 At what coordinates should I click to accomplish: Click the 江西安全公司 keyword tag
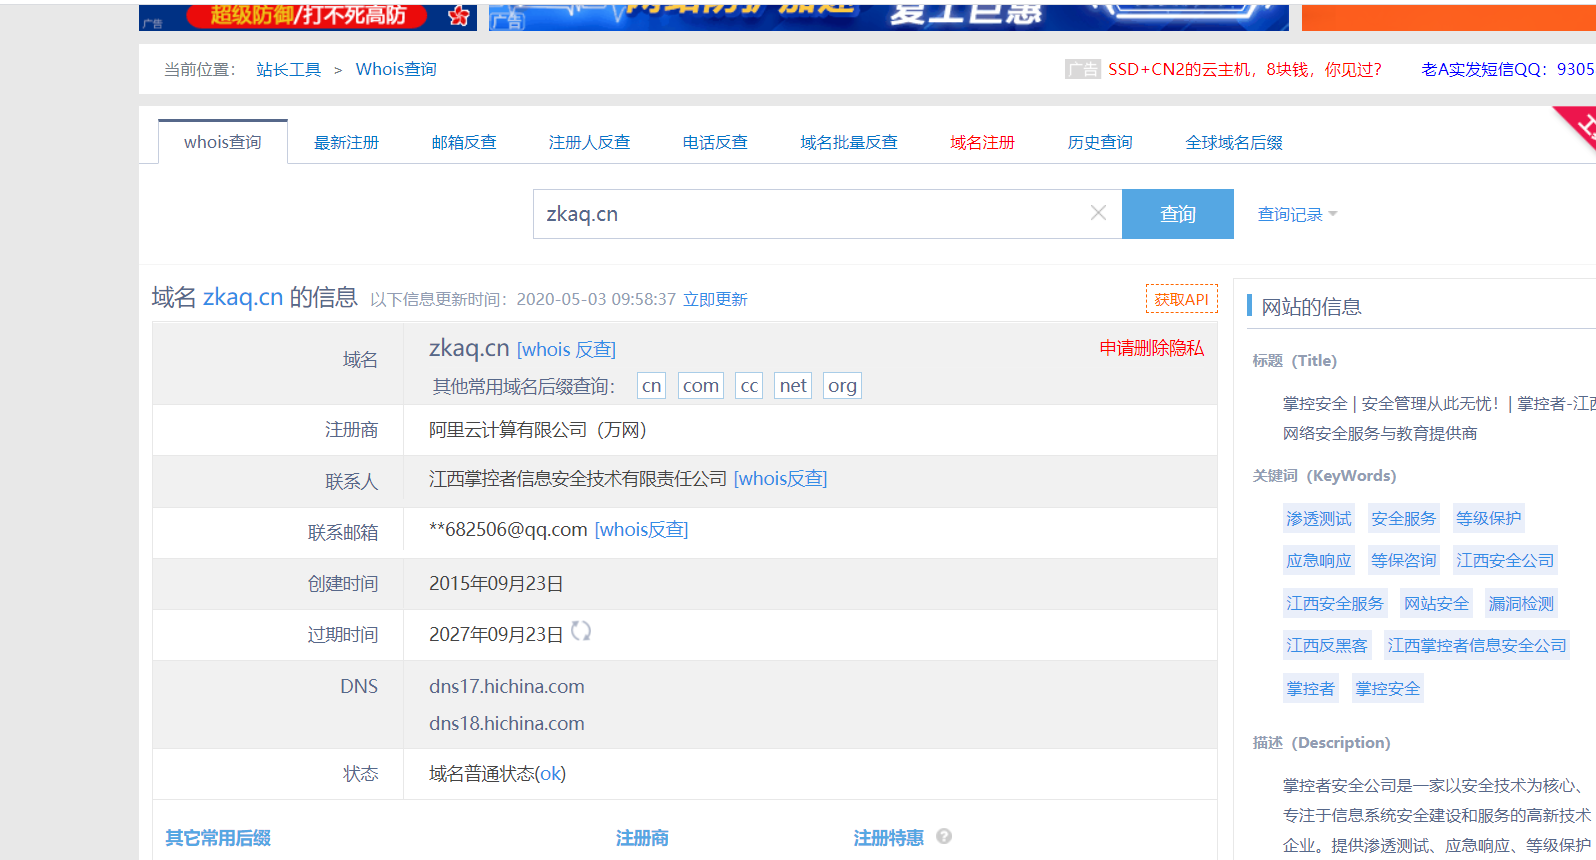pos(1505,560)
